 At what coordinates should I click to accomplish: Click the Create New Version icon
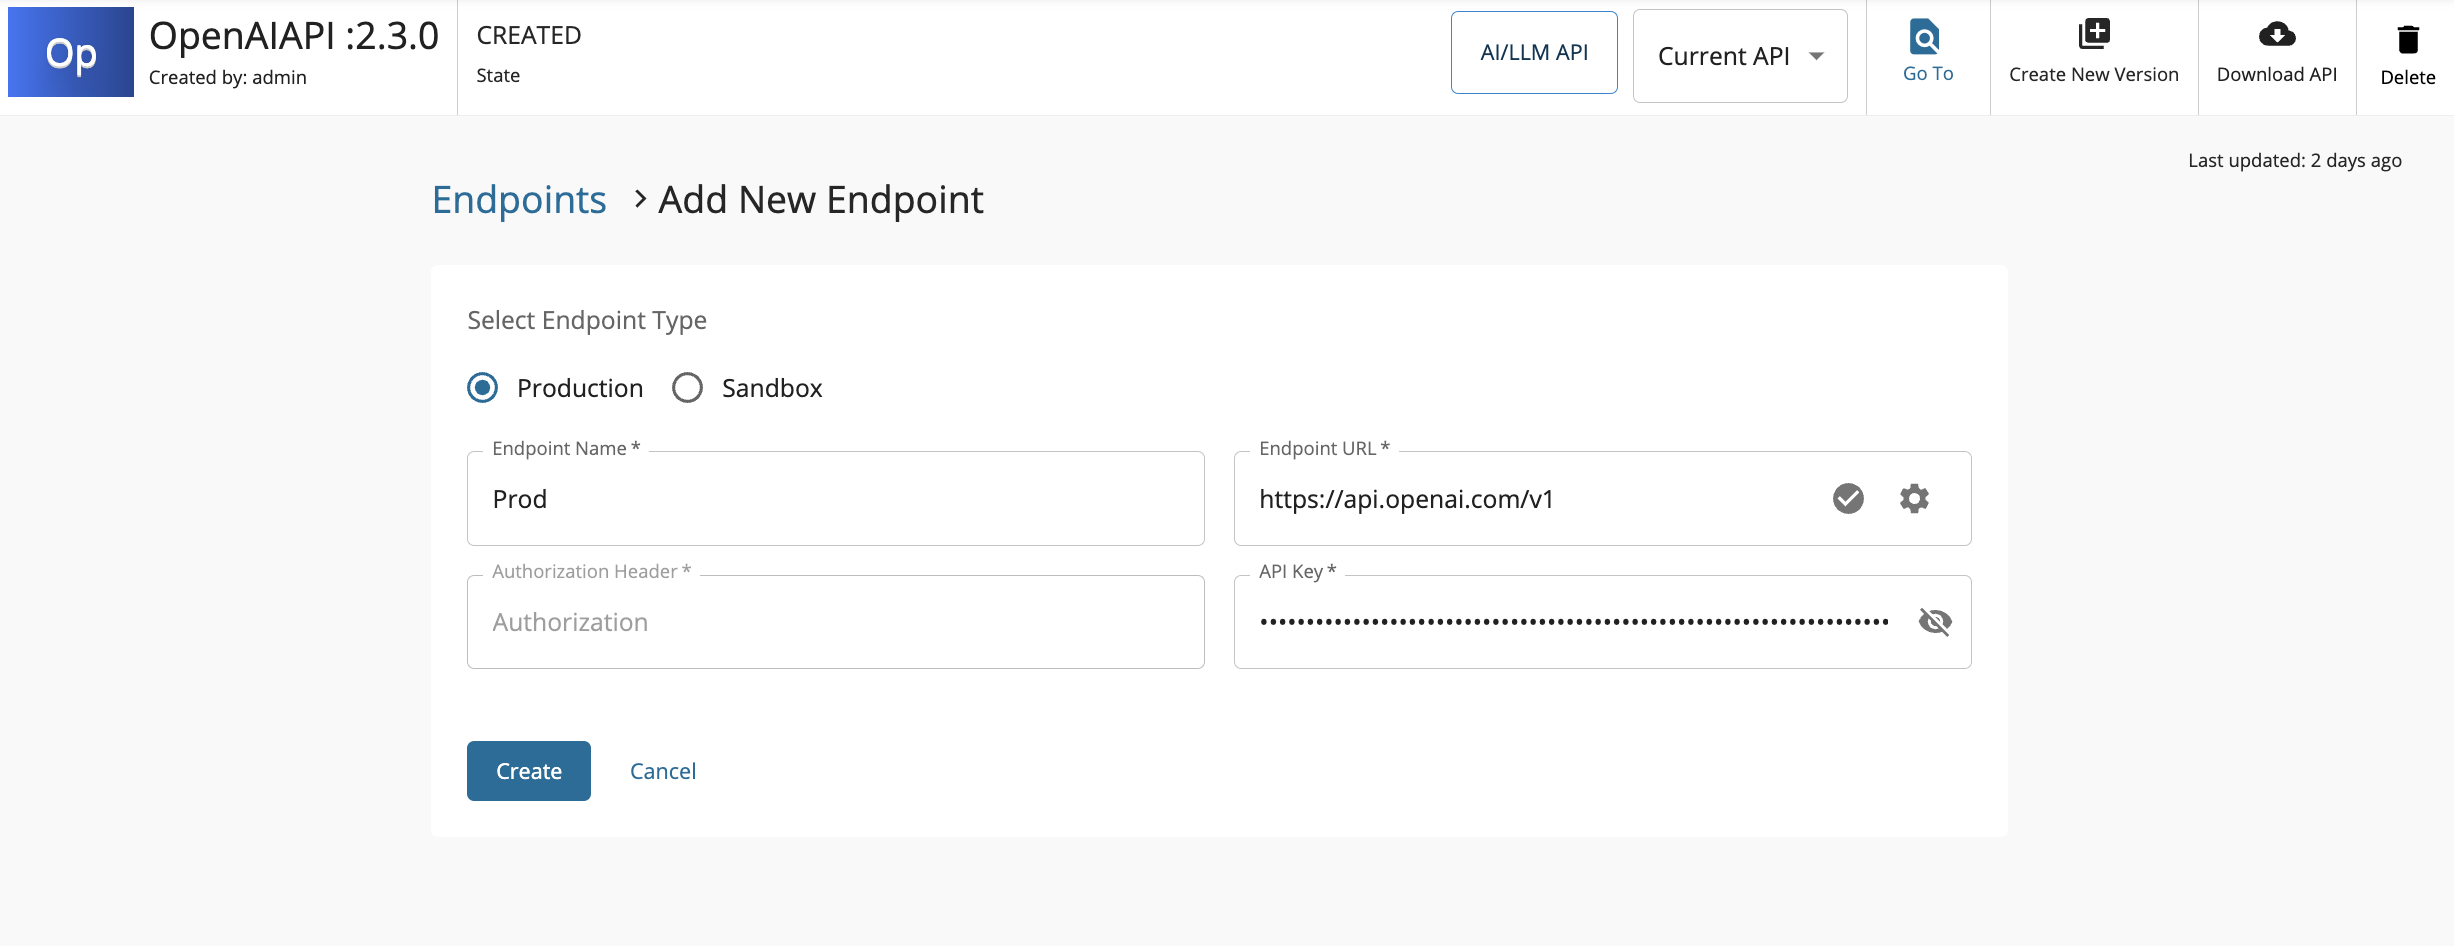click(2093, 35)
